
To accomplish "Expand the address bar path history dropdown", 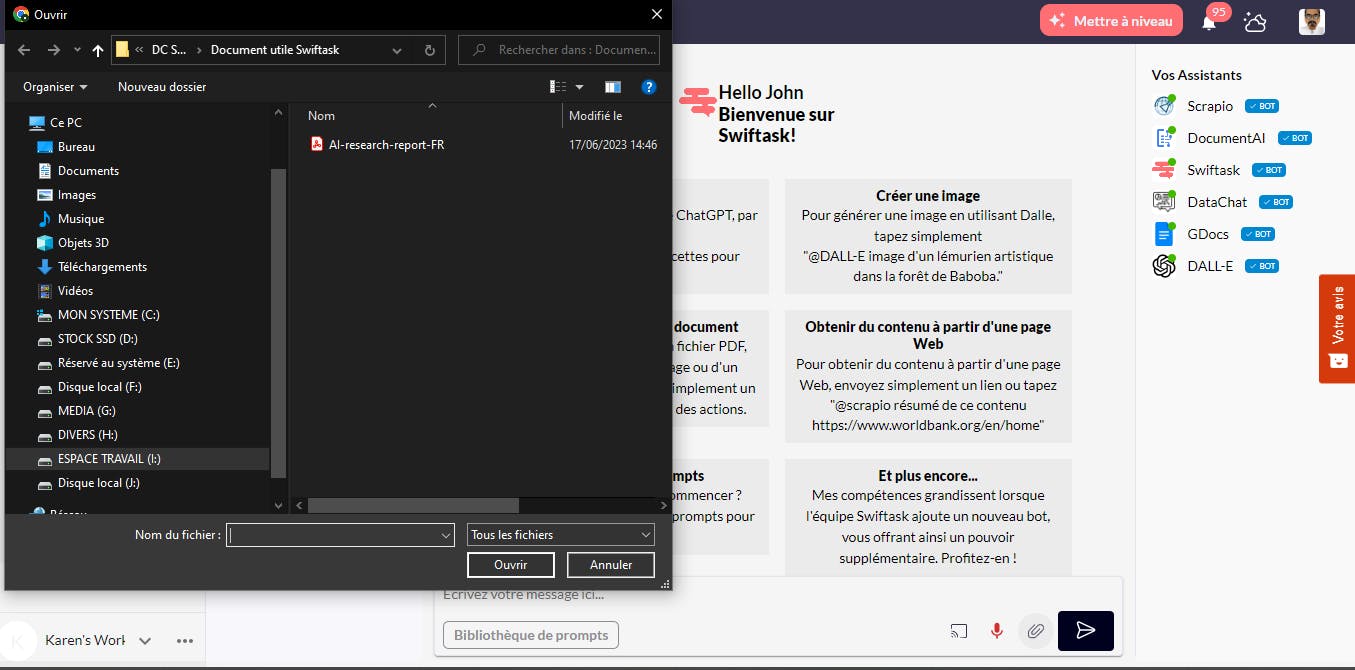I will (x=398, y=50).
